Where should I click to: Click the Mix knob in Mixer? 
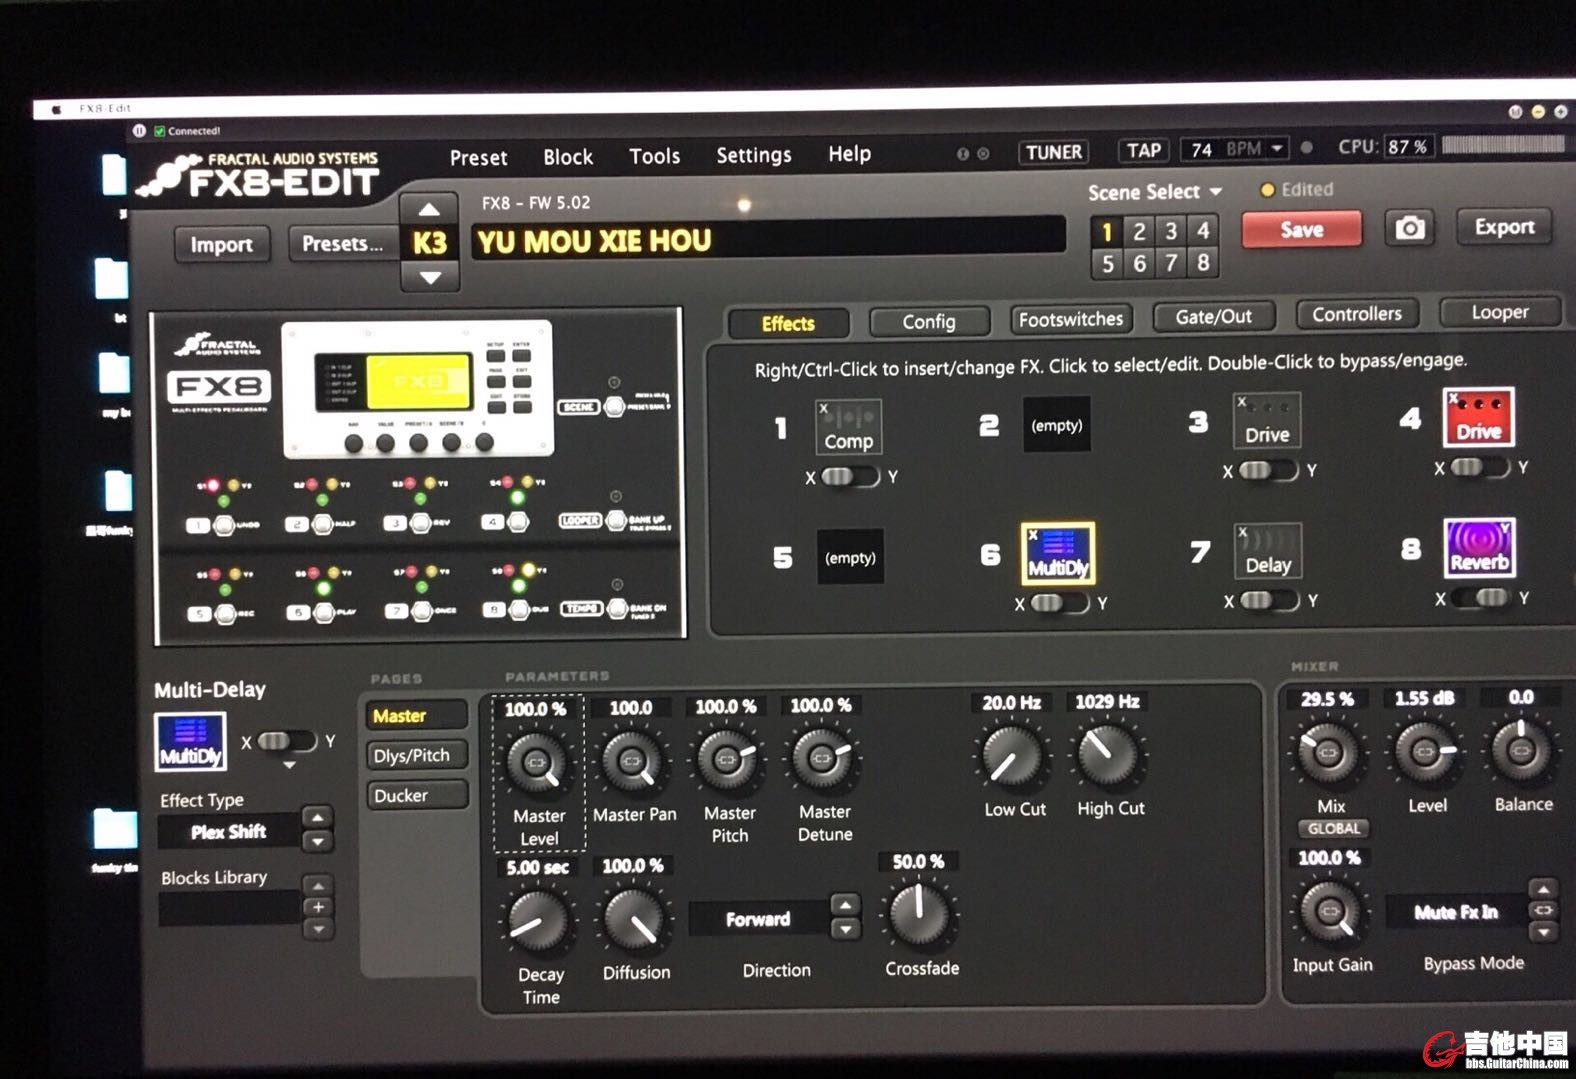tap(1327, 752)
